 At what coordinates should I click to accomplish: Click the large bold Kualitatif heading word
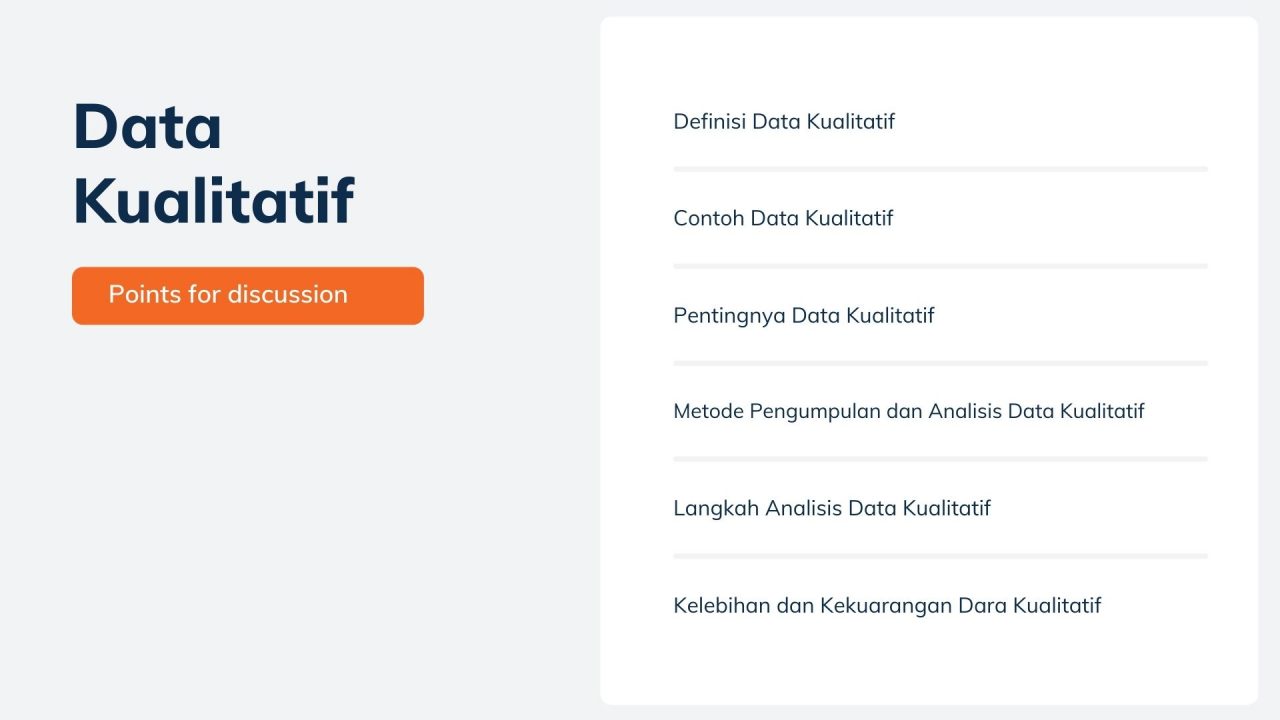pos(213,200)
